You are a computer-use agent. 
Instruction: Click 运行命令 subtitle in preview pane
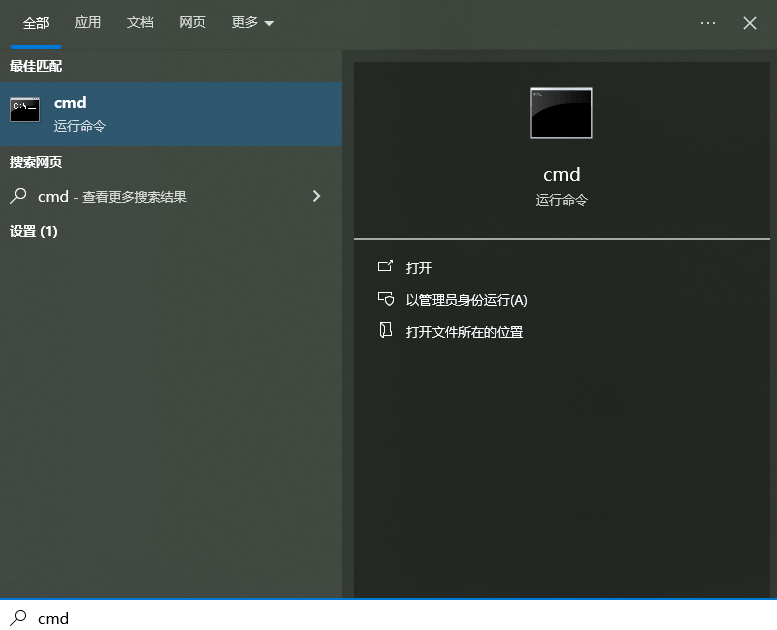pyautogui.click(x=561, y=200)
